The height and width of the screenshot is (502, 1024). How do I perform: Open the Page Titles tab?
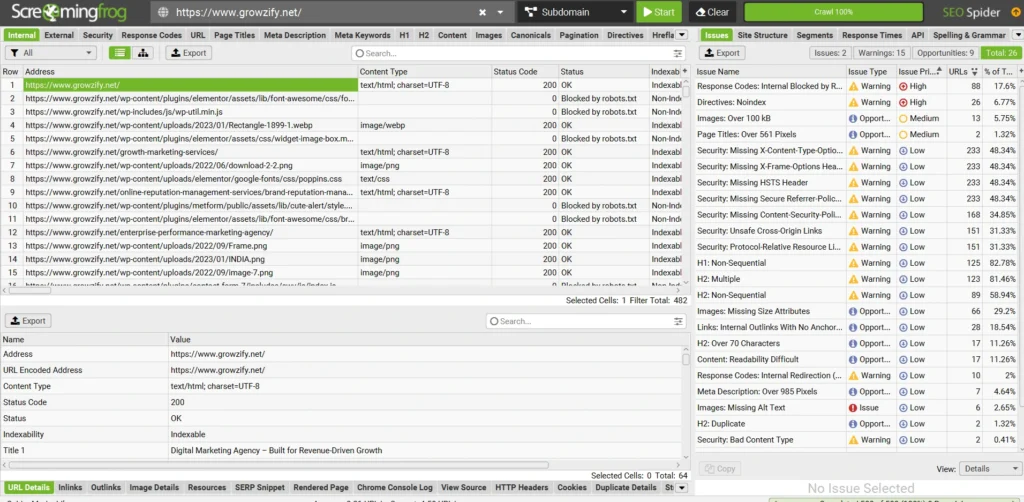234,35
